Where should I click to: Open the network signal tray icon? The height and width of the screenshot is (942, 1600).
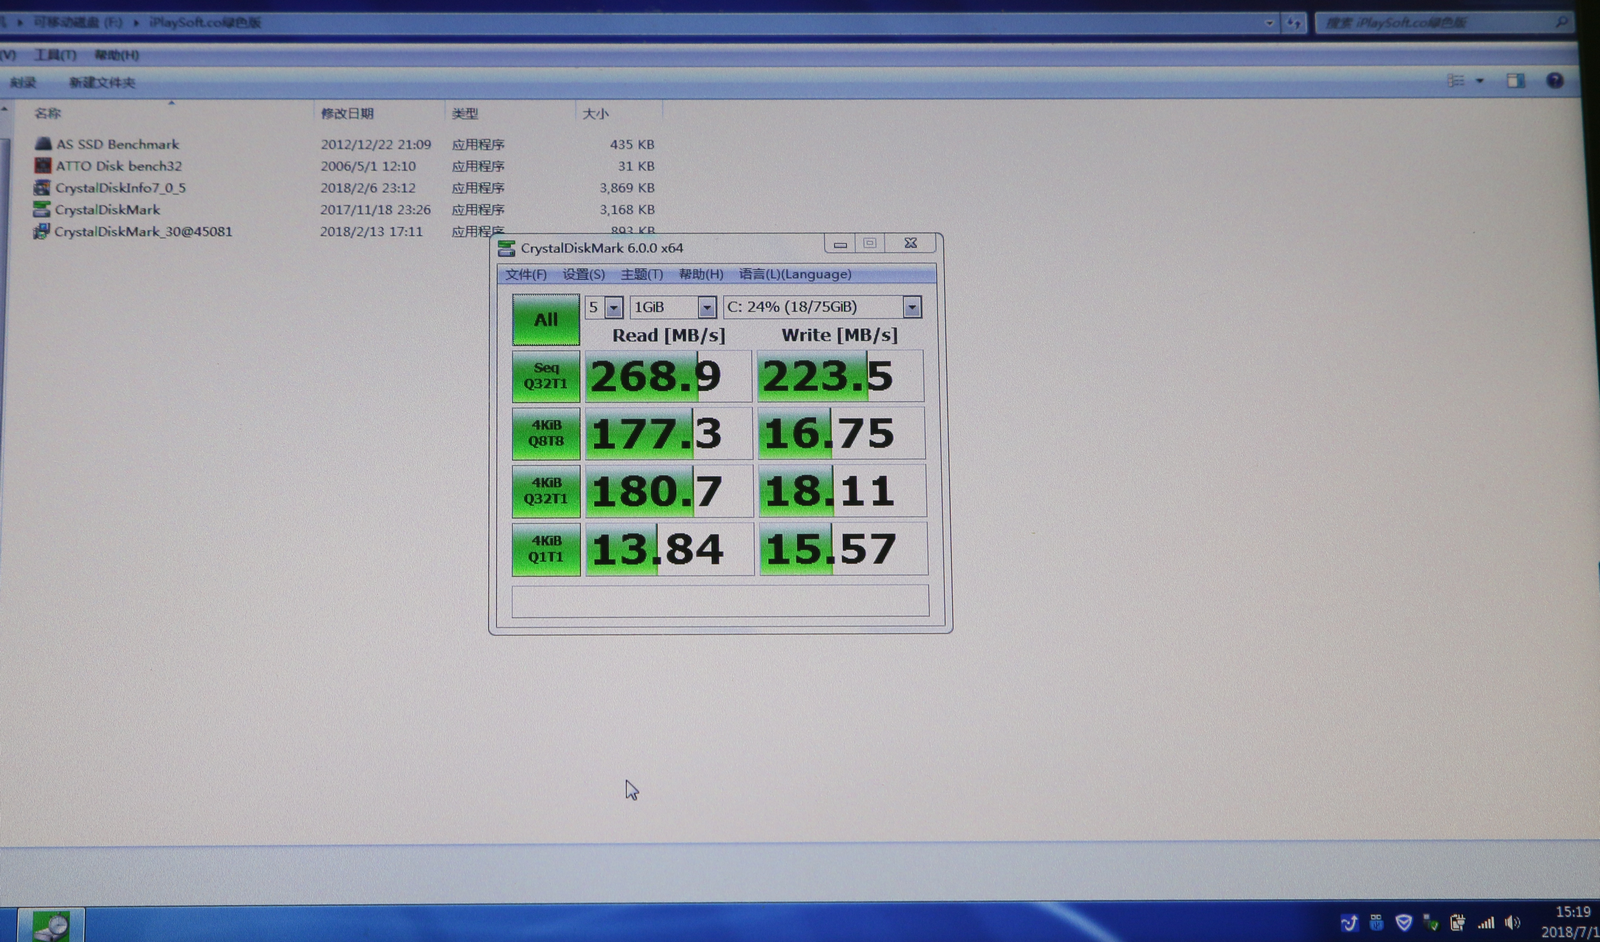tap(1486, 923)
